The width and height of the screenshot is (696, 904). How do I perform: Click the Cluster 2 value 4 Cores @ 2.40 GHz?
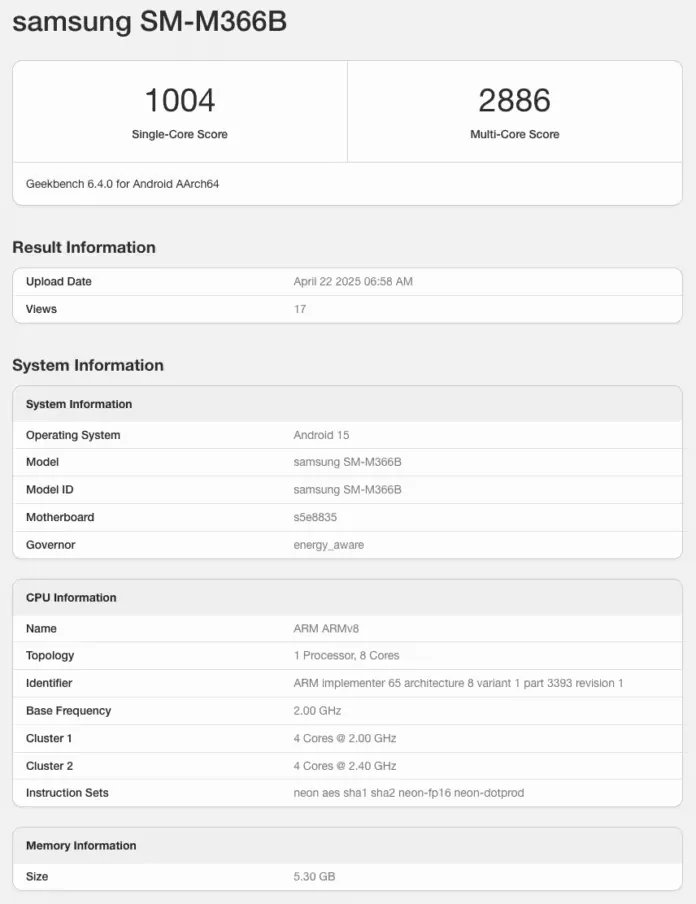[345, 766]
